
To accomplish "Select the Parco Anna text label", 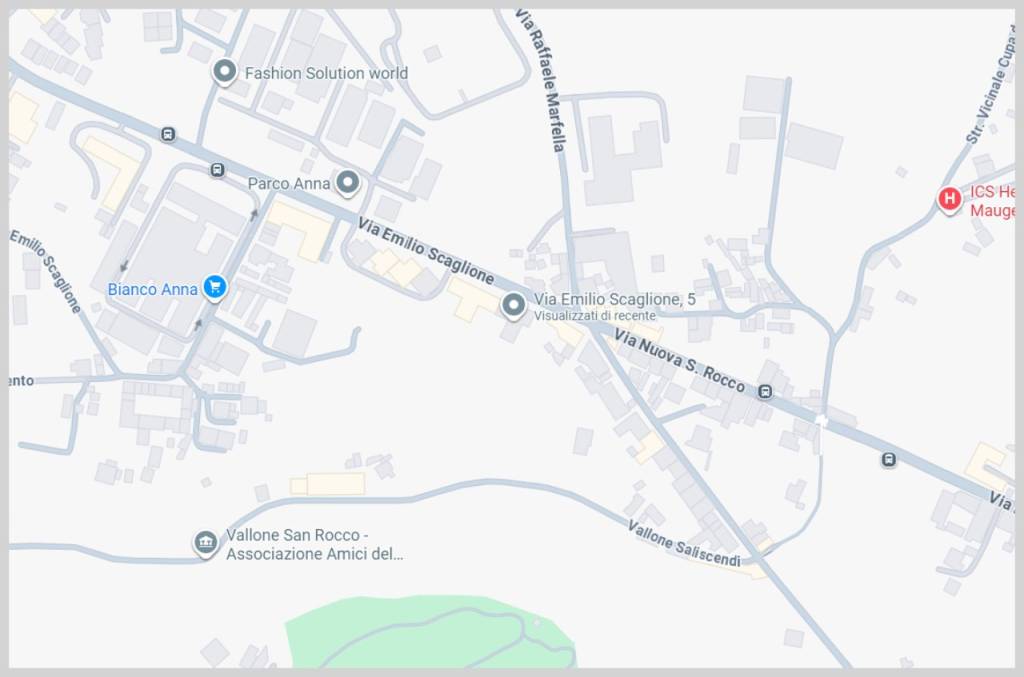I will pos(289,184).
